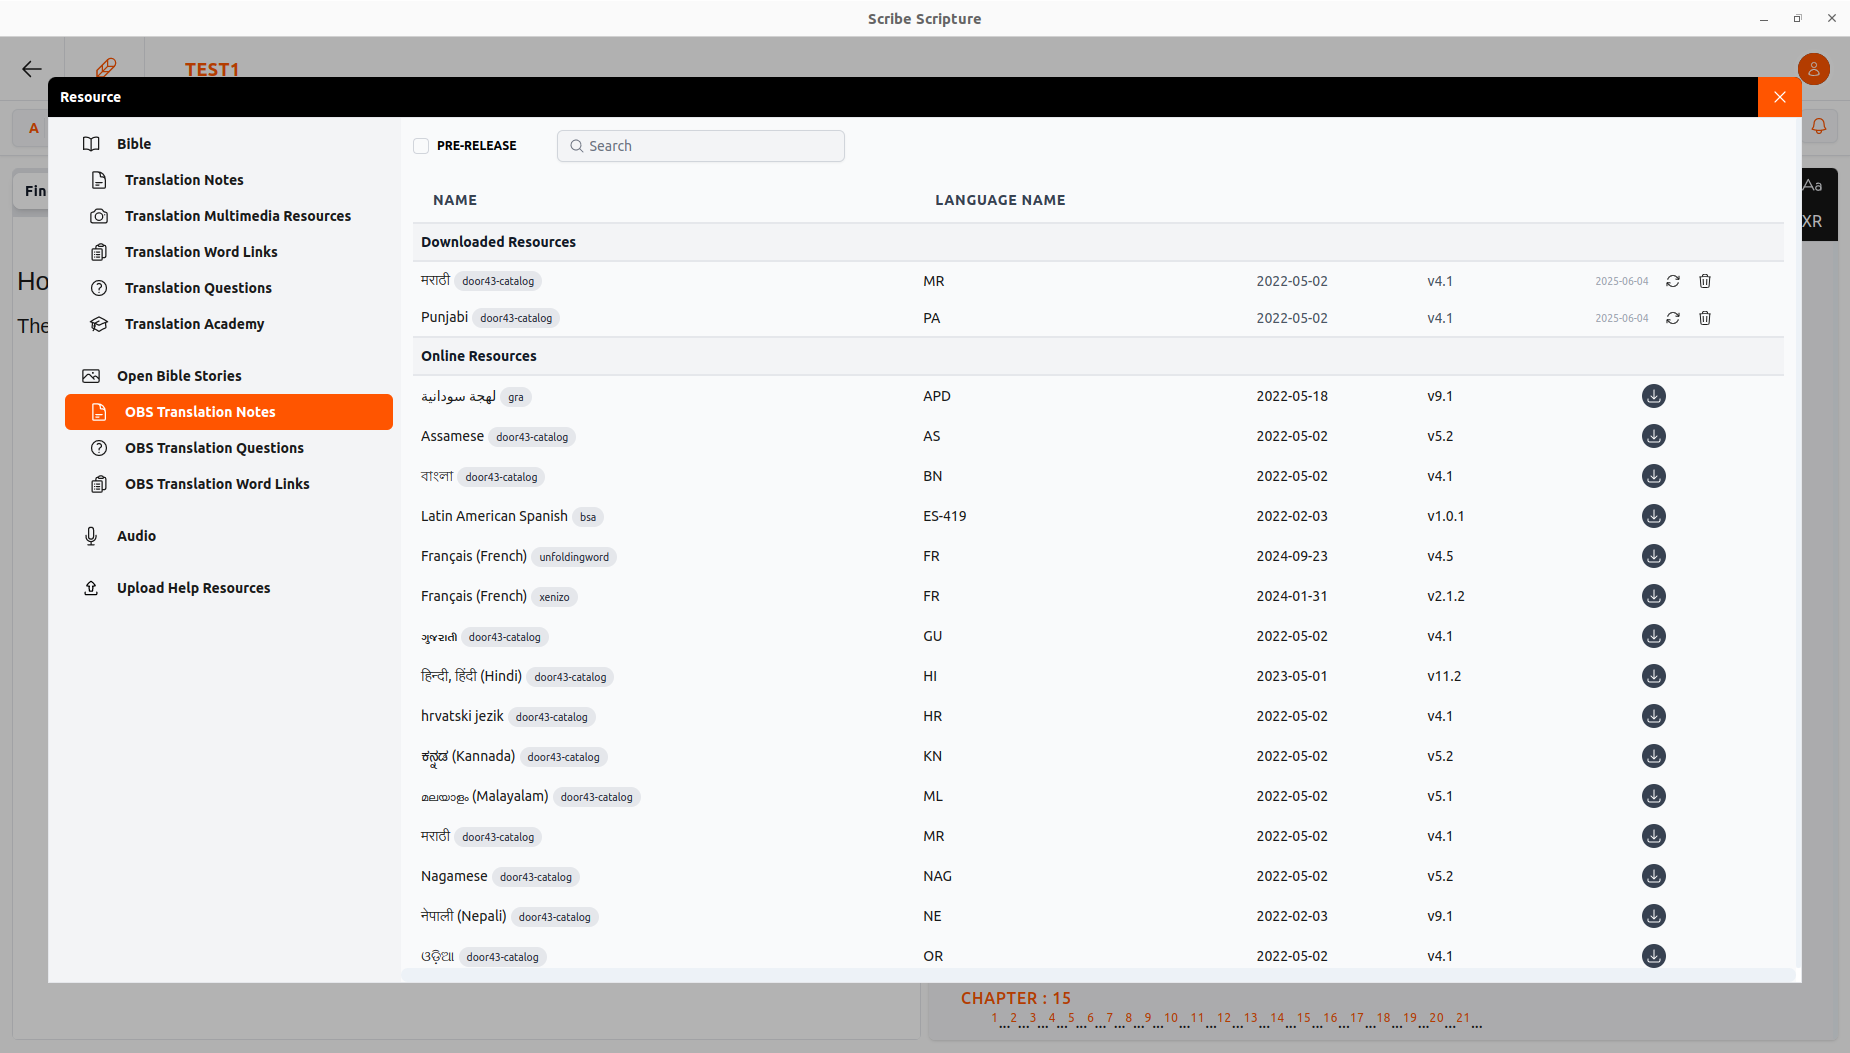Click the back arrow button

click(31, 69)
